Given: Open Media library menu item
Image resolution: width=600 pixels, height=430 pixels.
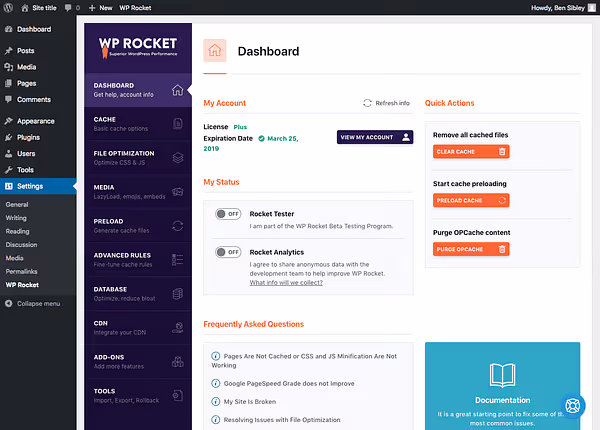Looking at the screenshot, I should (x=38, y=67).
